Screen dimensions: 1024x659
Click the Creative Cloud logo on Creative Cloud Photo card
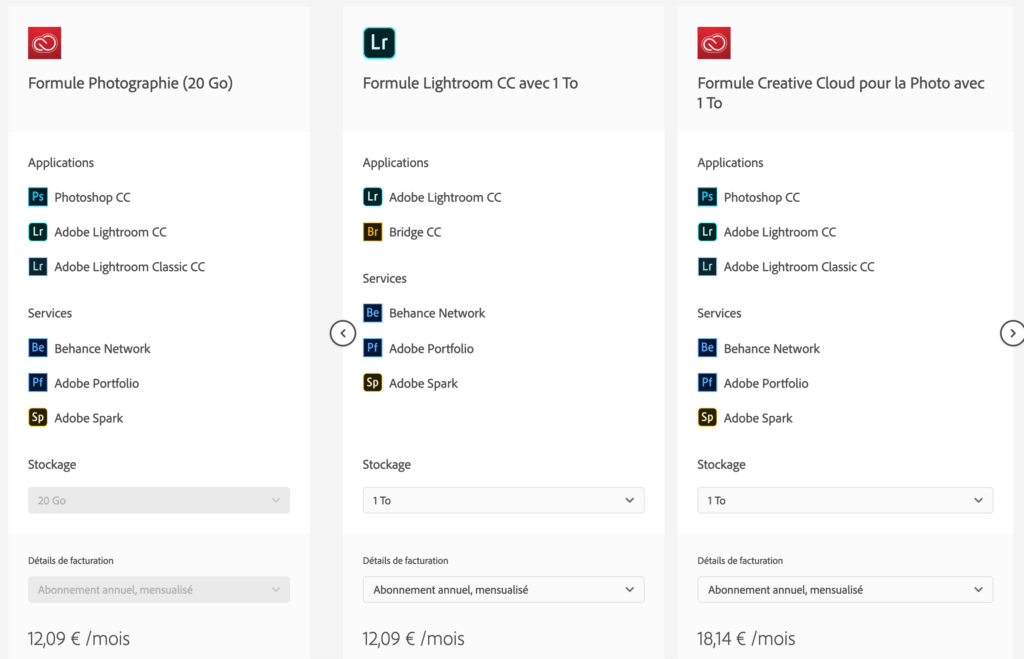pyautogui.click(x=714, y=43)
